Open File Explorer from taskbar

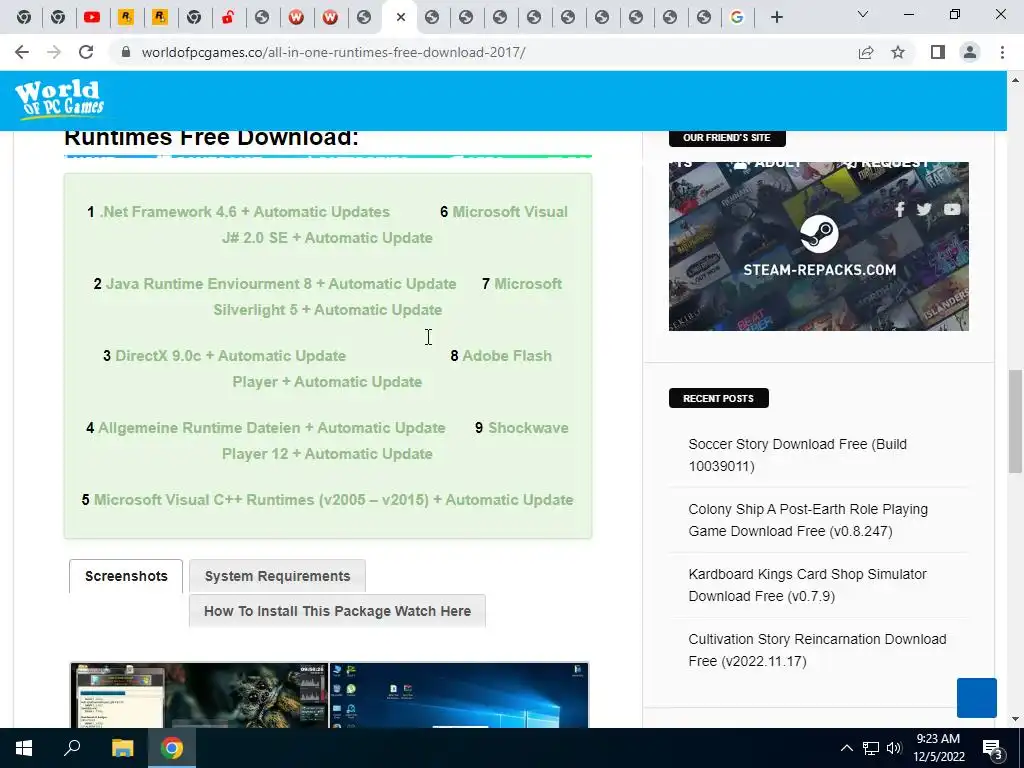click(x=122, y=748)
